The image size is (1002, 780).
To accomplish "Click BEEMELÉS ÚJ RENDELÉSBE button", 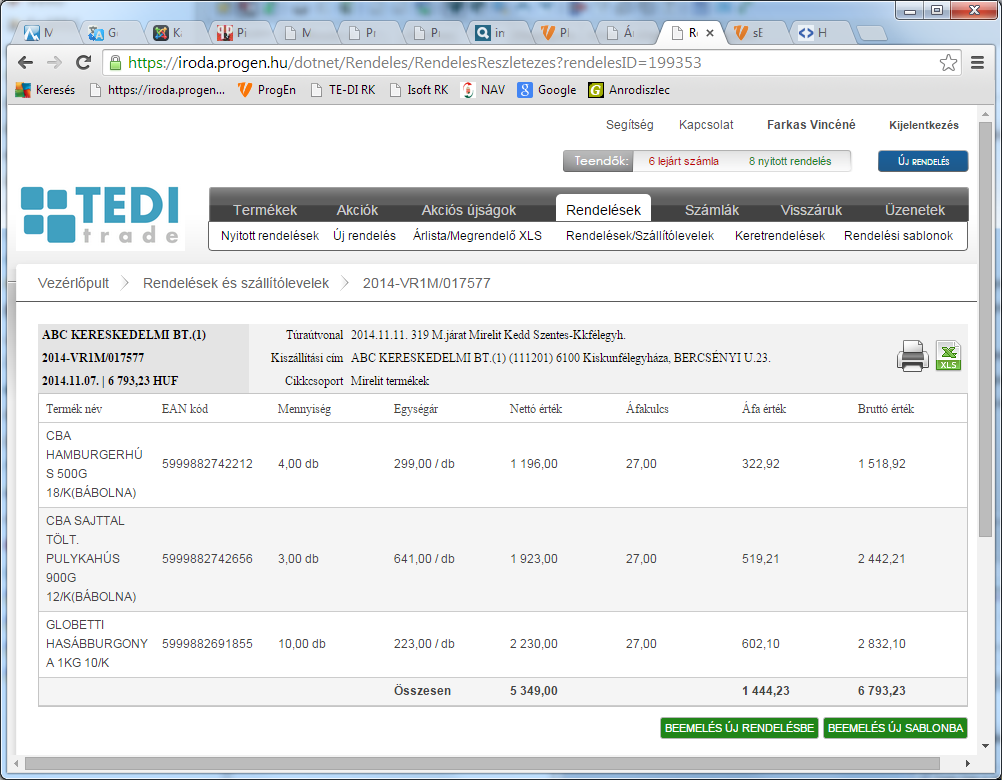I will (739, 728).
